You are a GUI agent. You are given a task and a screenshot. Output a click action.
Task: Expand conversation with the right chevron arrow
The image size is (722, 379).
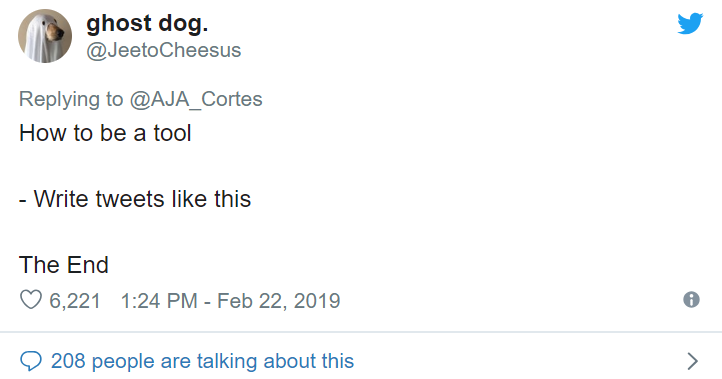[x=693, y=361]
